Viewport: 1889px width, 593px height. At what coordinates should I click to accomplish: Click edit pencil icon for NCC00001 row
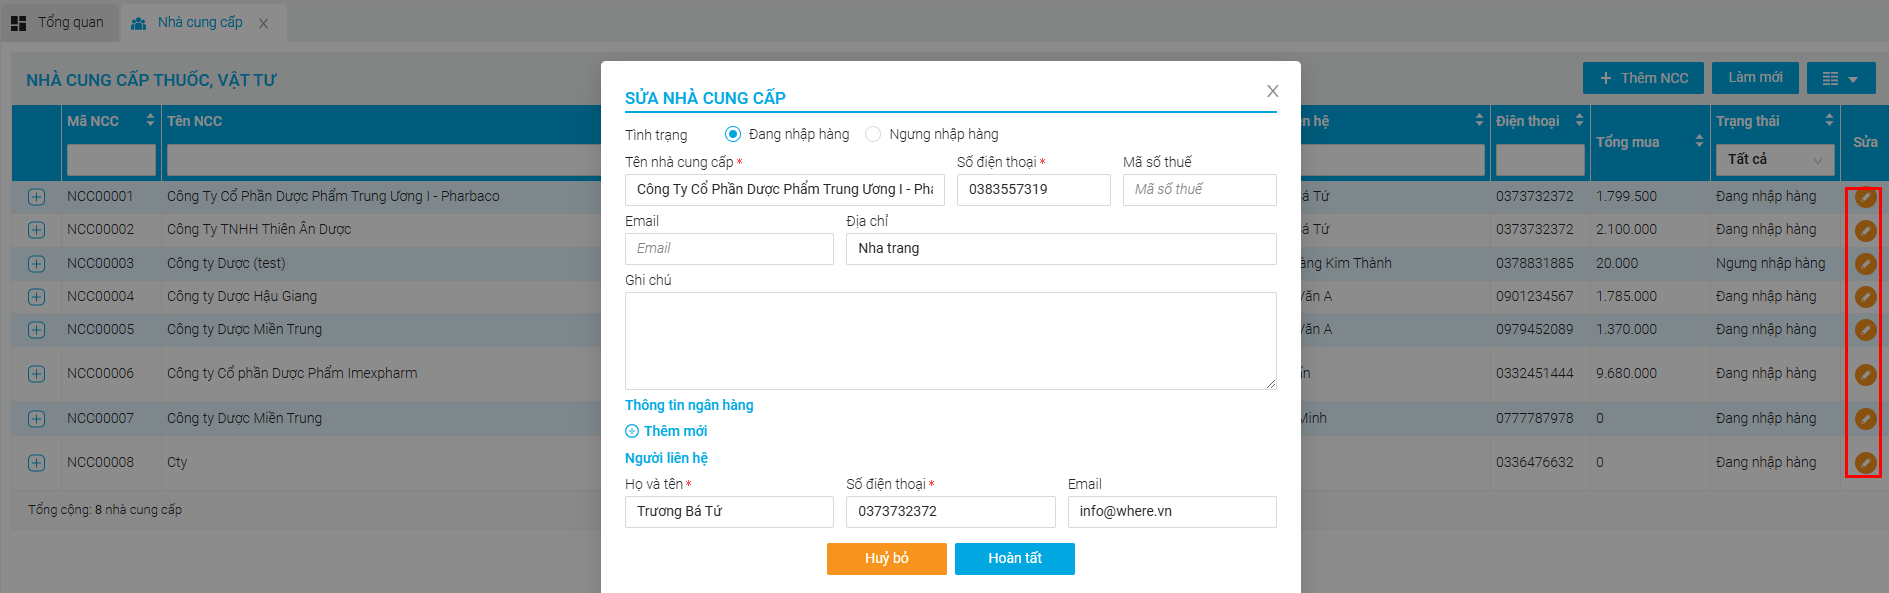[1865, 197]
